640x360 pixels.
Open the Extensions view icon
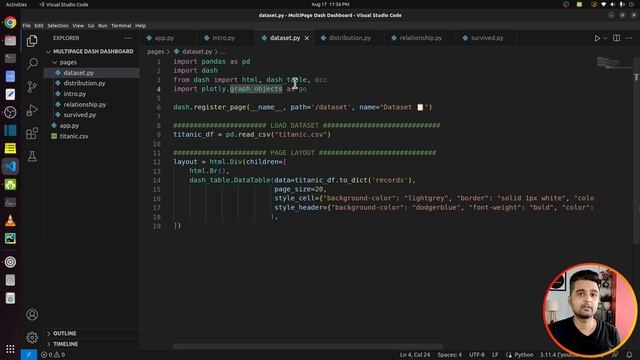click(x=32, y=133)
